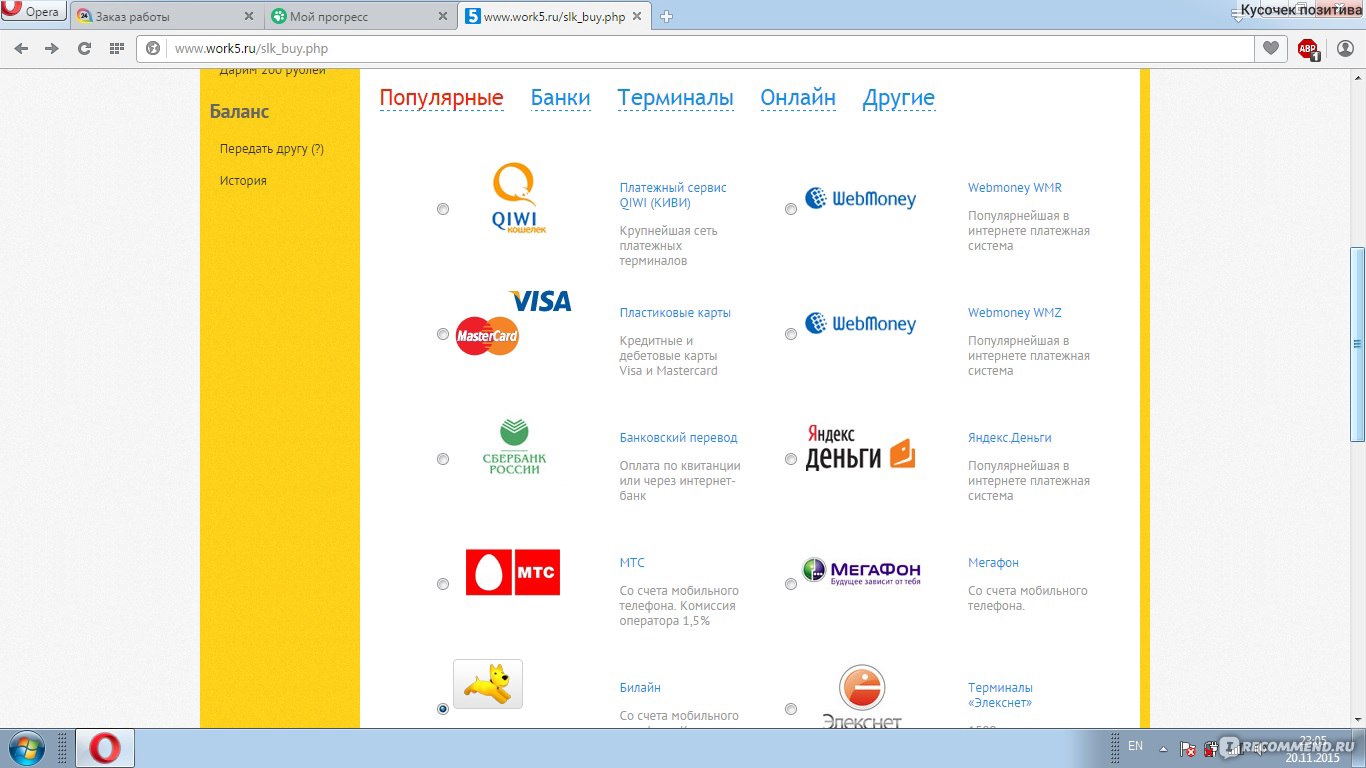This screenshot has height=768, width=1366.
Task: Select the Билайн radio button
Action: coord(443,709)
